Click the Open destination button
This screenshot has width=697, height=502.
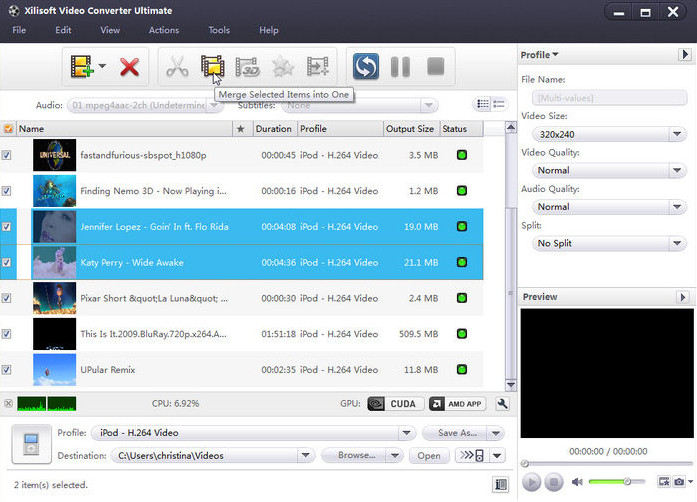point(429,455)
